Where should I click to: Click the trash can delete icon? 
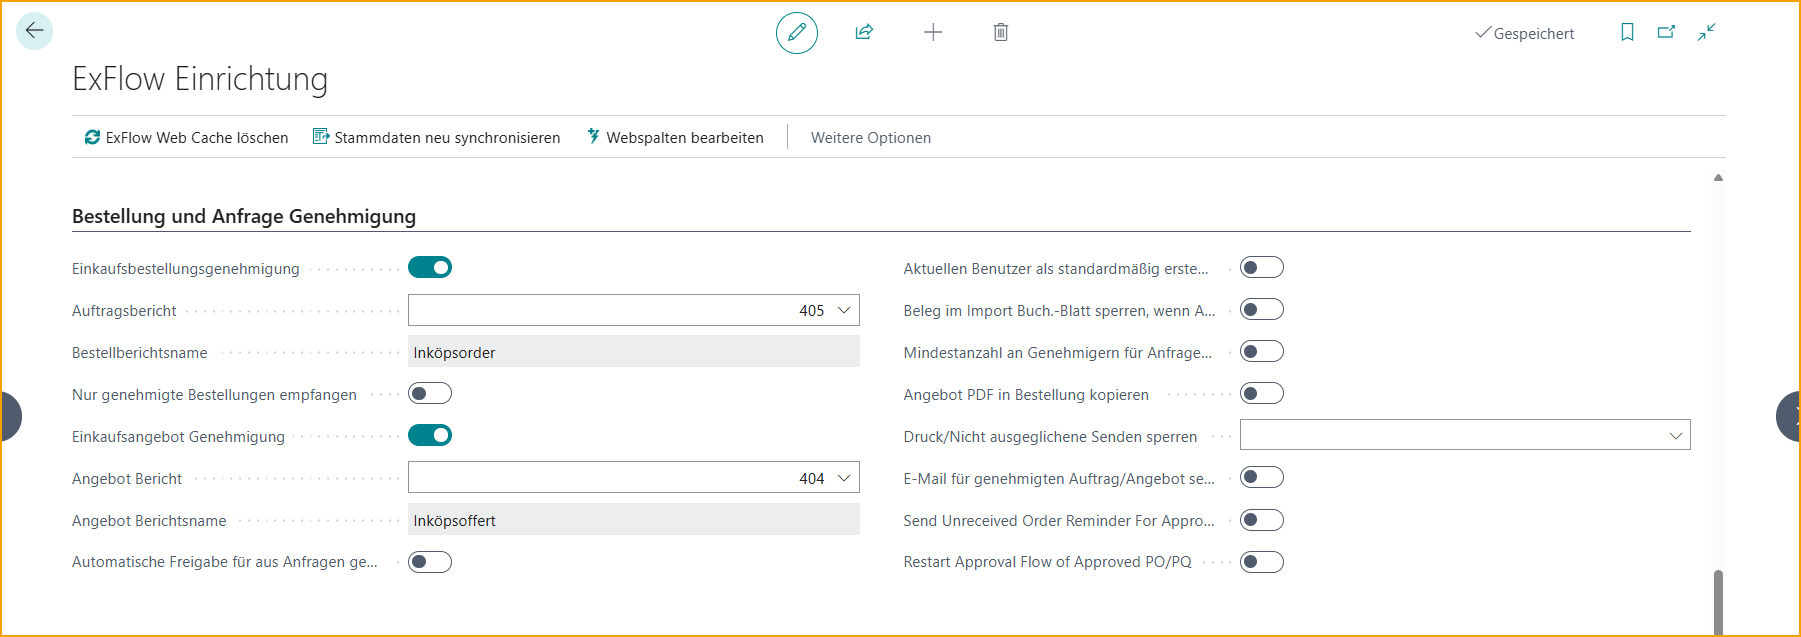1000,33
